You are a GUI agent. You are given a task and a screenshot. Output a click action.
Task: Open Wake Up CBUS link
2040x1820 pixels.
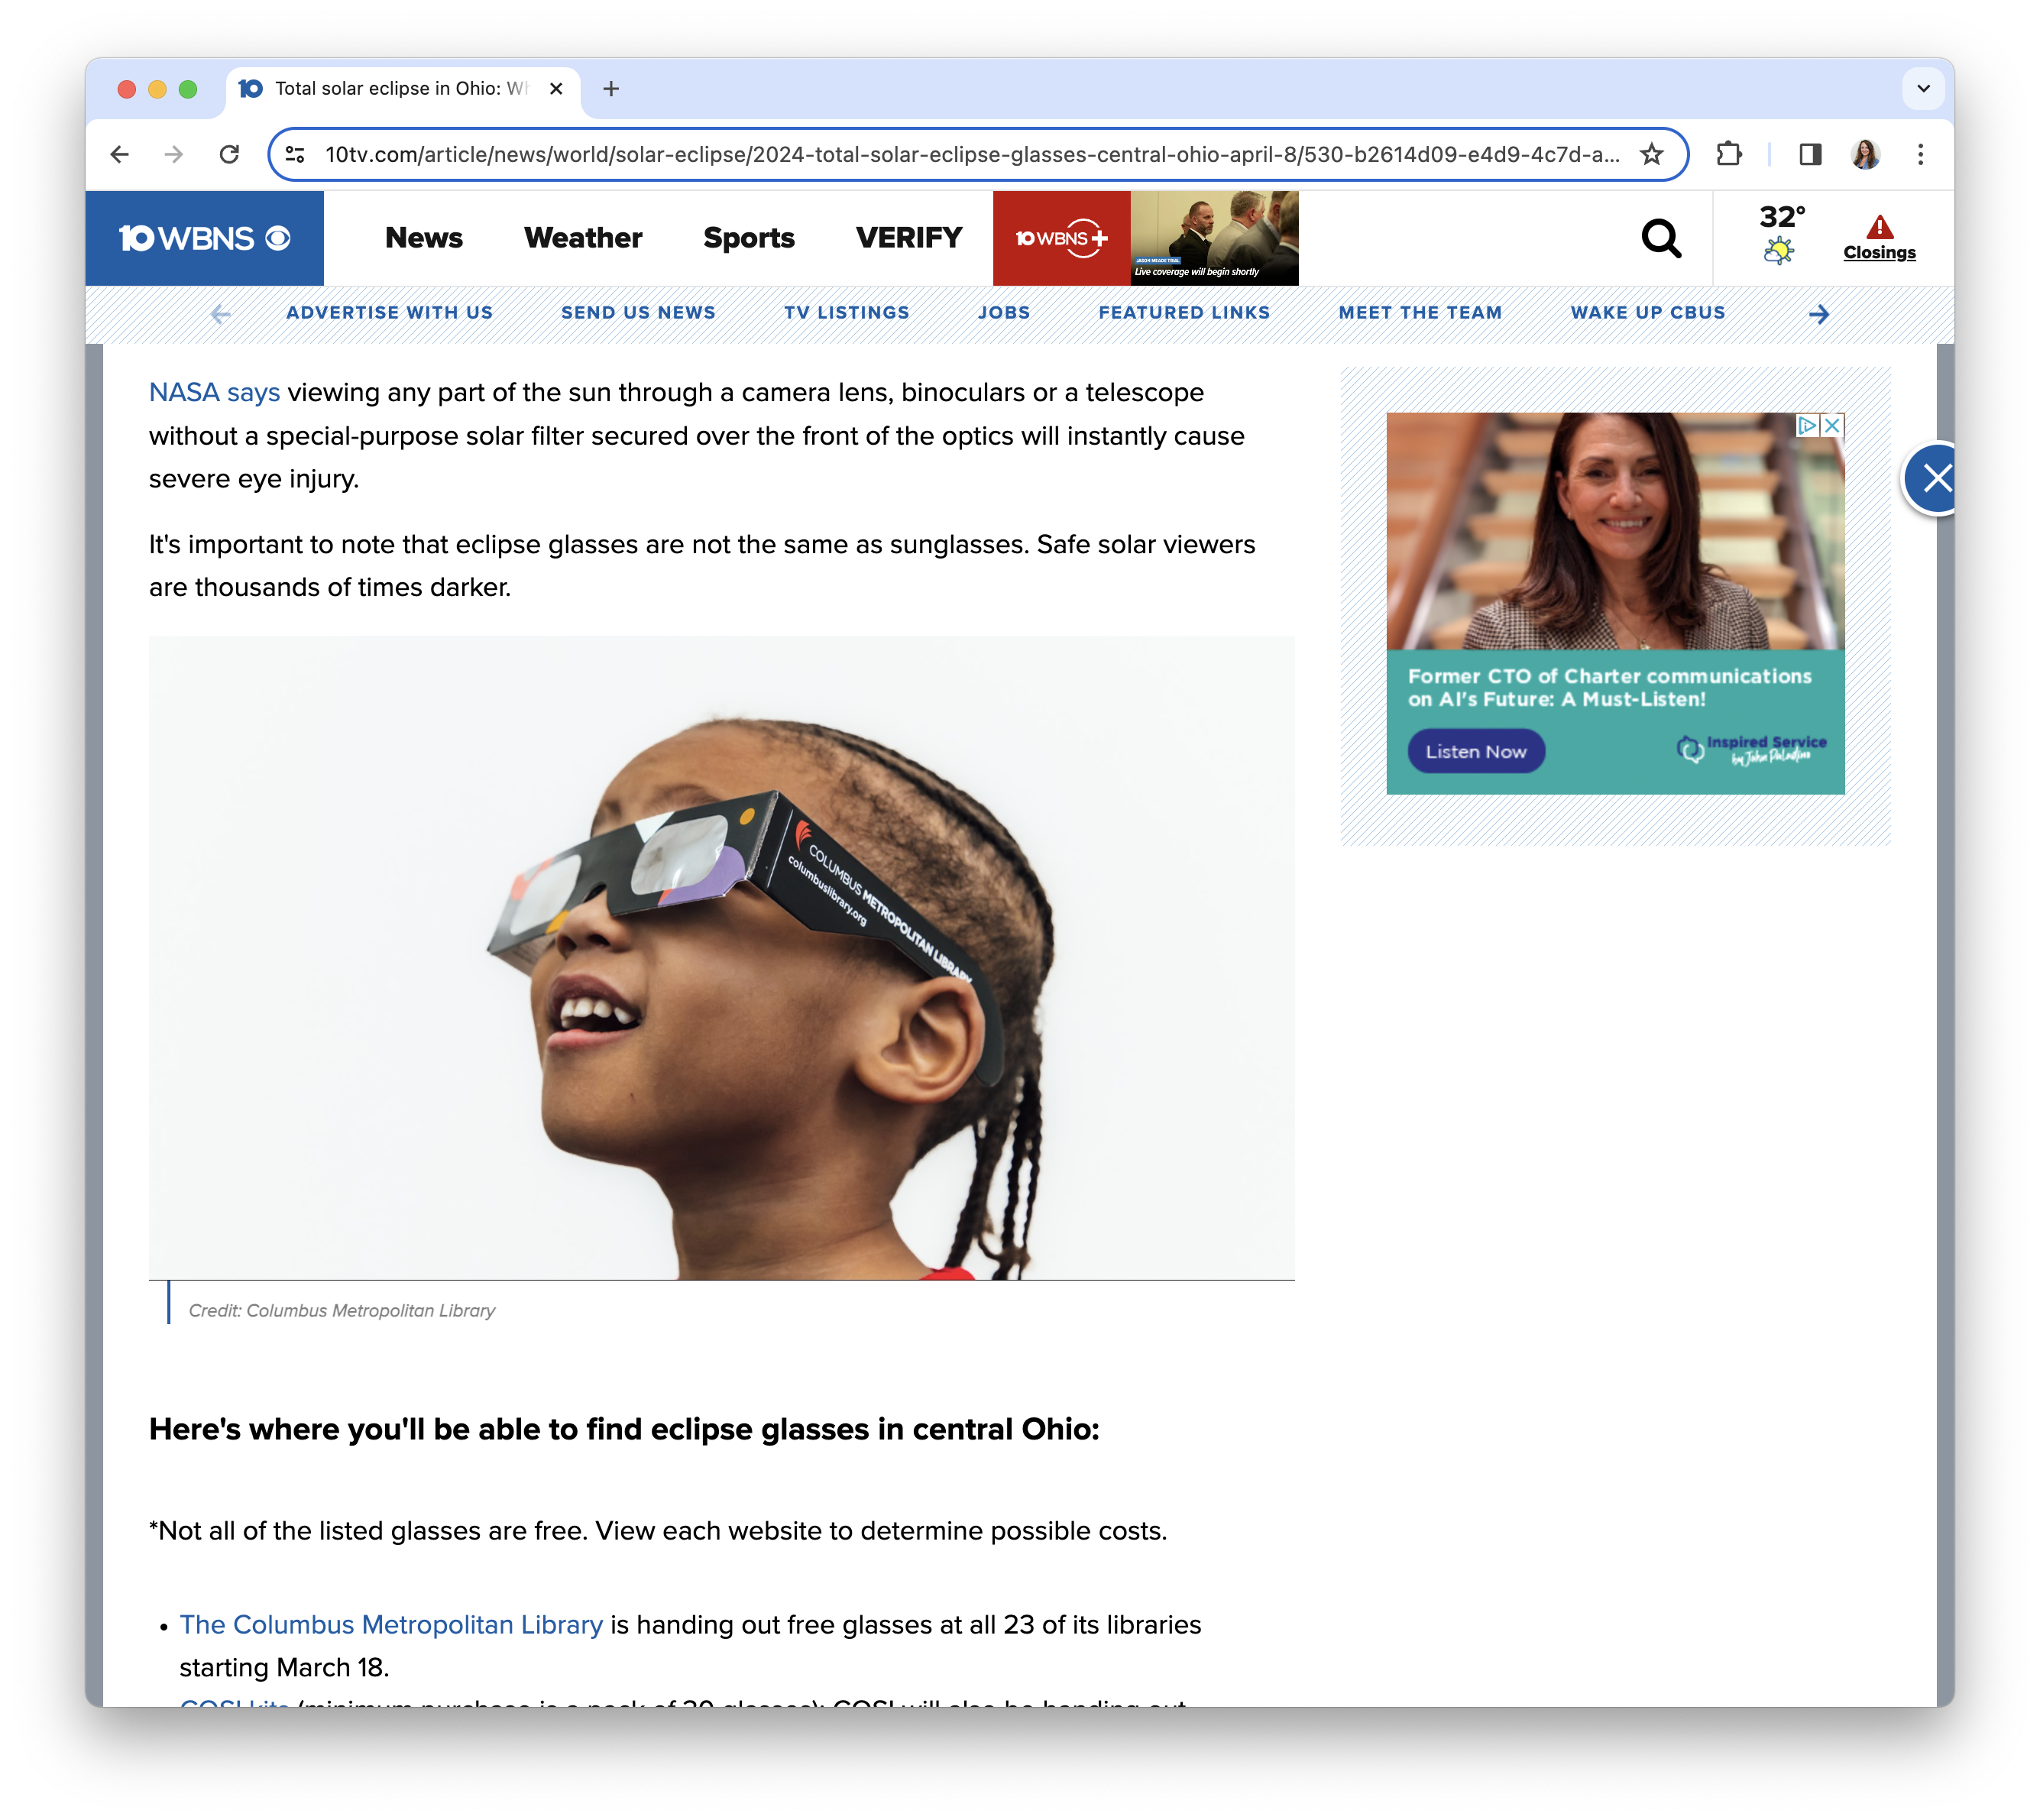click(1647, 313)
